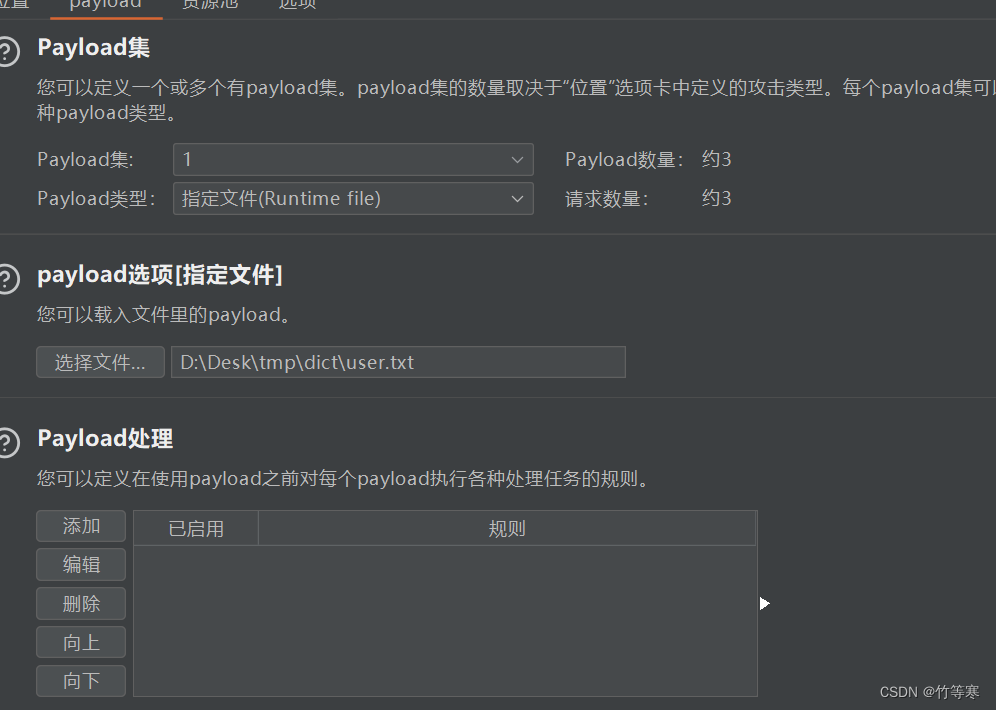The image size is (996, 710).
Task: Move the rule up with 向上
Action: coord(81,642)
